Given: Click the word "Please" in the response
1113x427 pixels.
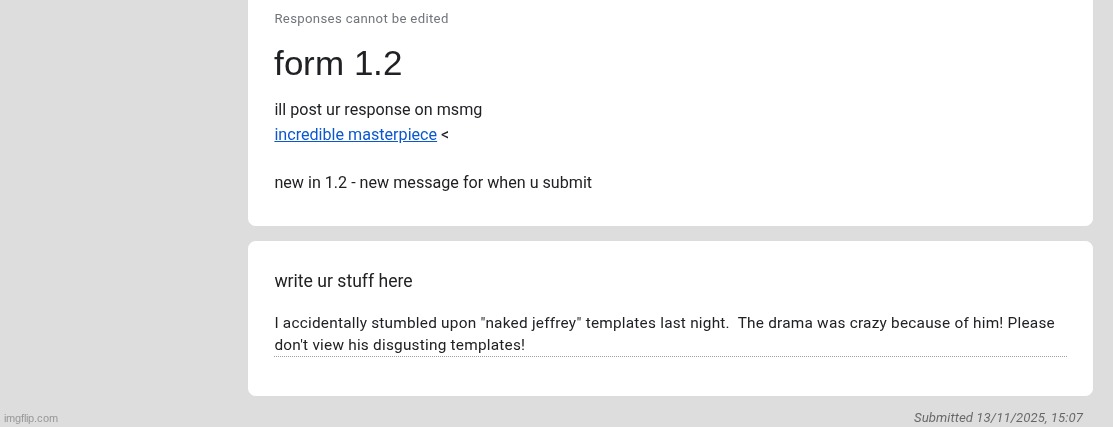Looking at the screenshot, I should 1031,323.
